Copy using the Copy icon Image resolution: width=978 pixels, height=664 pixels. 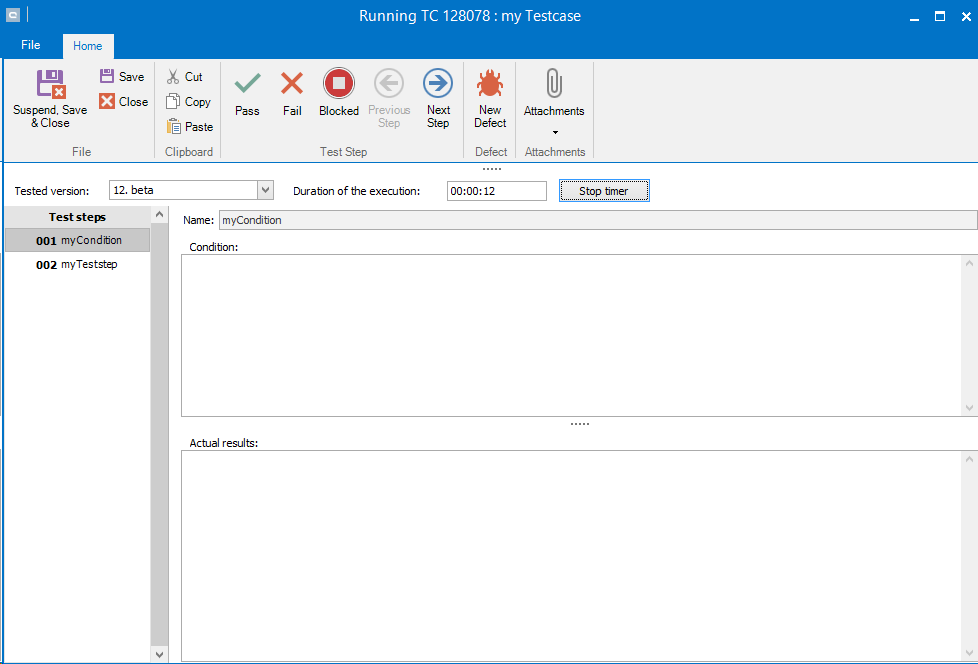(173, 102)
